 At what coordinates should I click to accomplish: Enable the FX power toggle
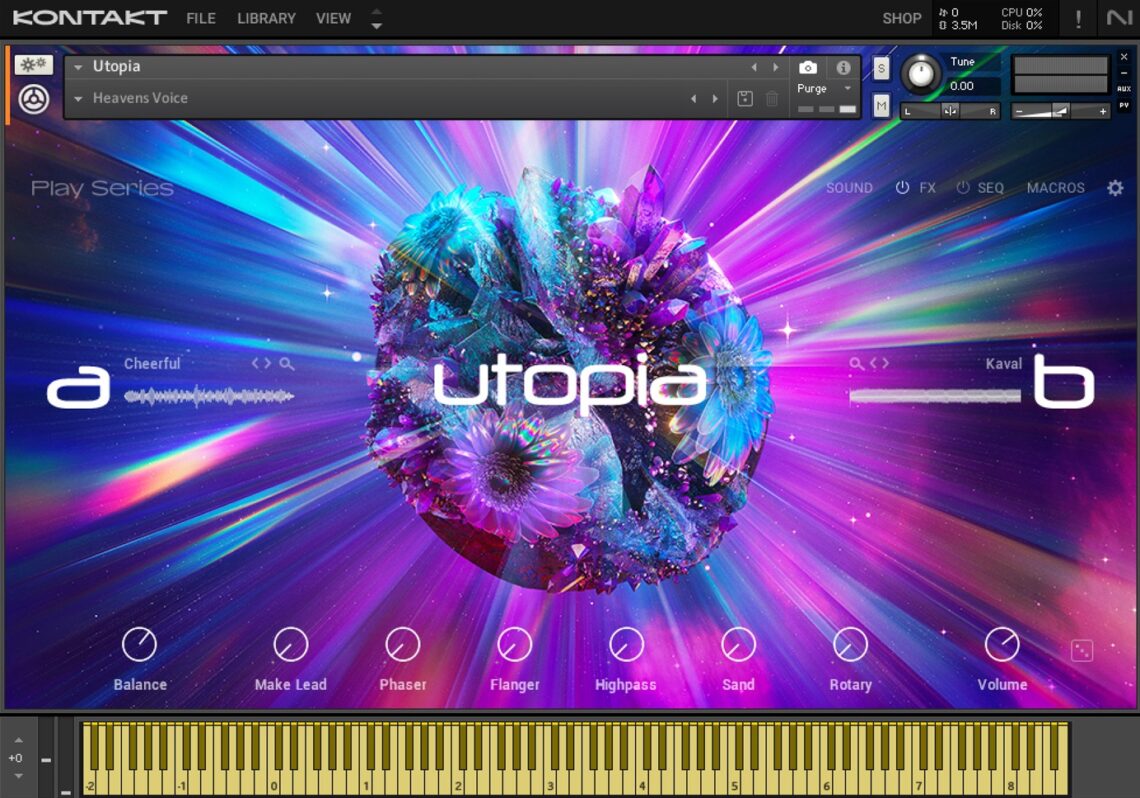904,188
